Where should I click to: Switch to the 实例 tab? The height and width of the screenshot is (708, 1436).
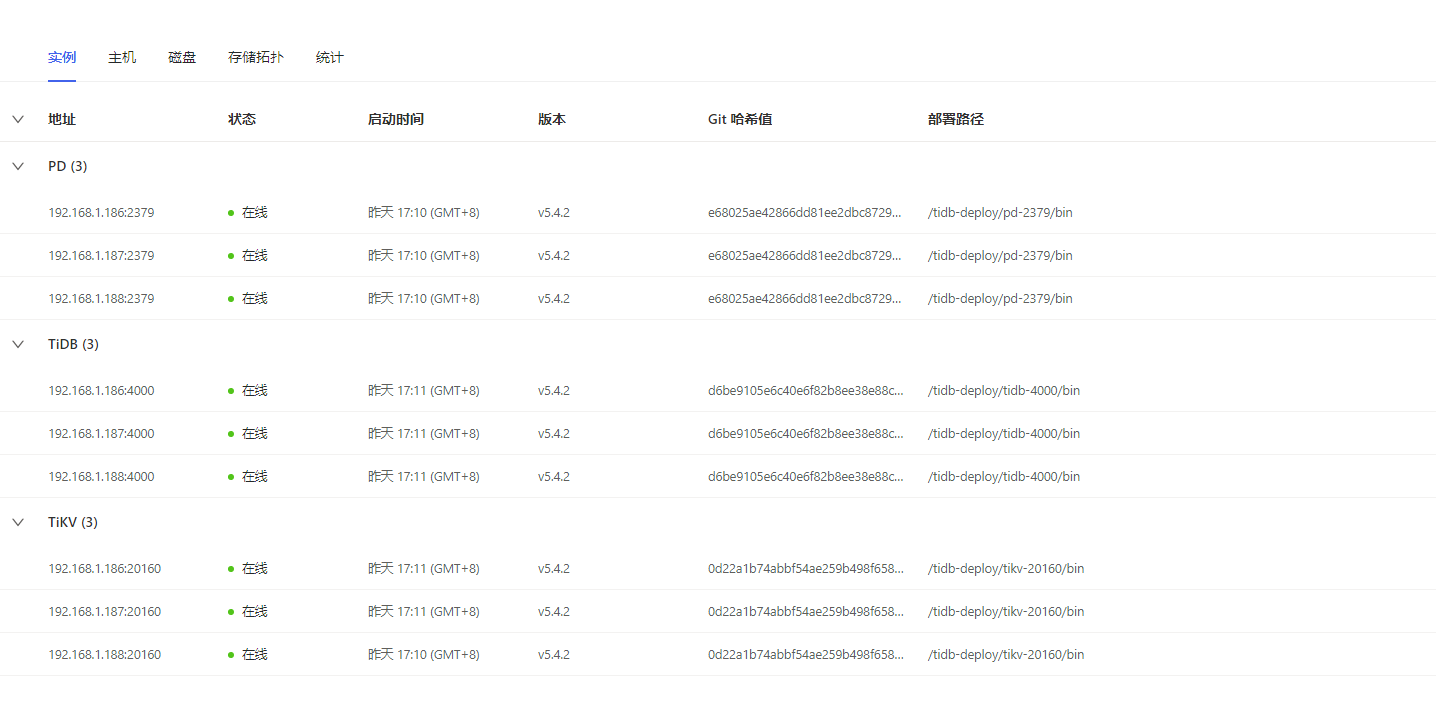pos(62,58)
